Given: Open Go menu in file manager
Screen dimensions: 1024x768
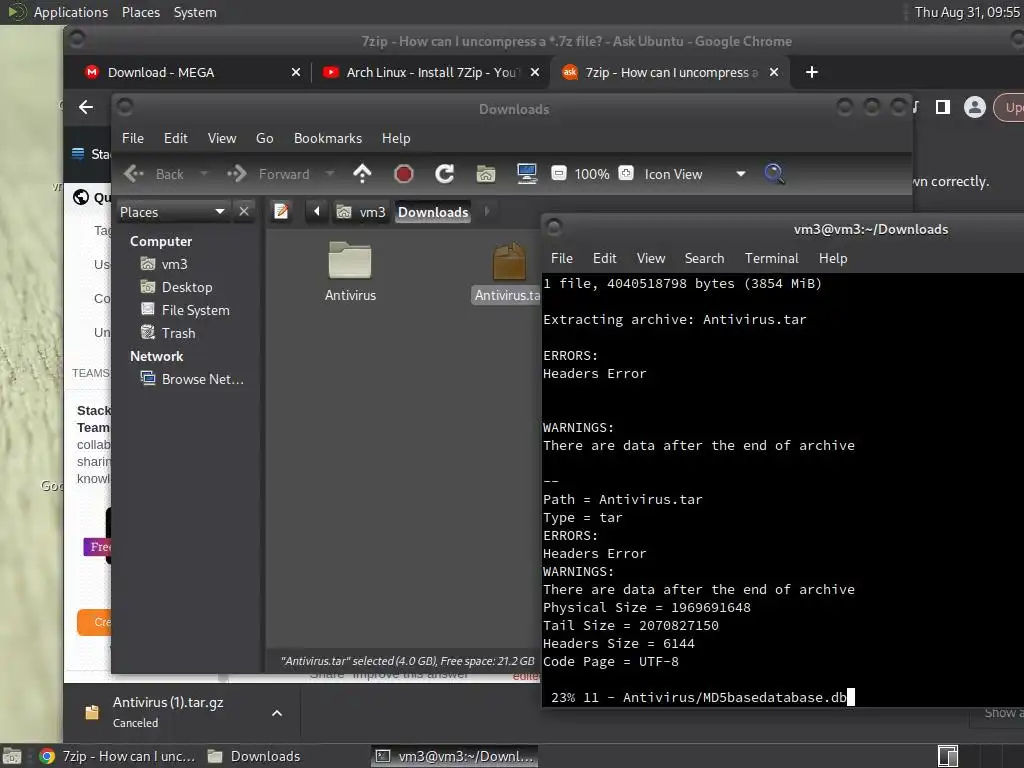Looking at the screenshot, I should click(x=264, y=138).
